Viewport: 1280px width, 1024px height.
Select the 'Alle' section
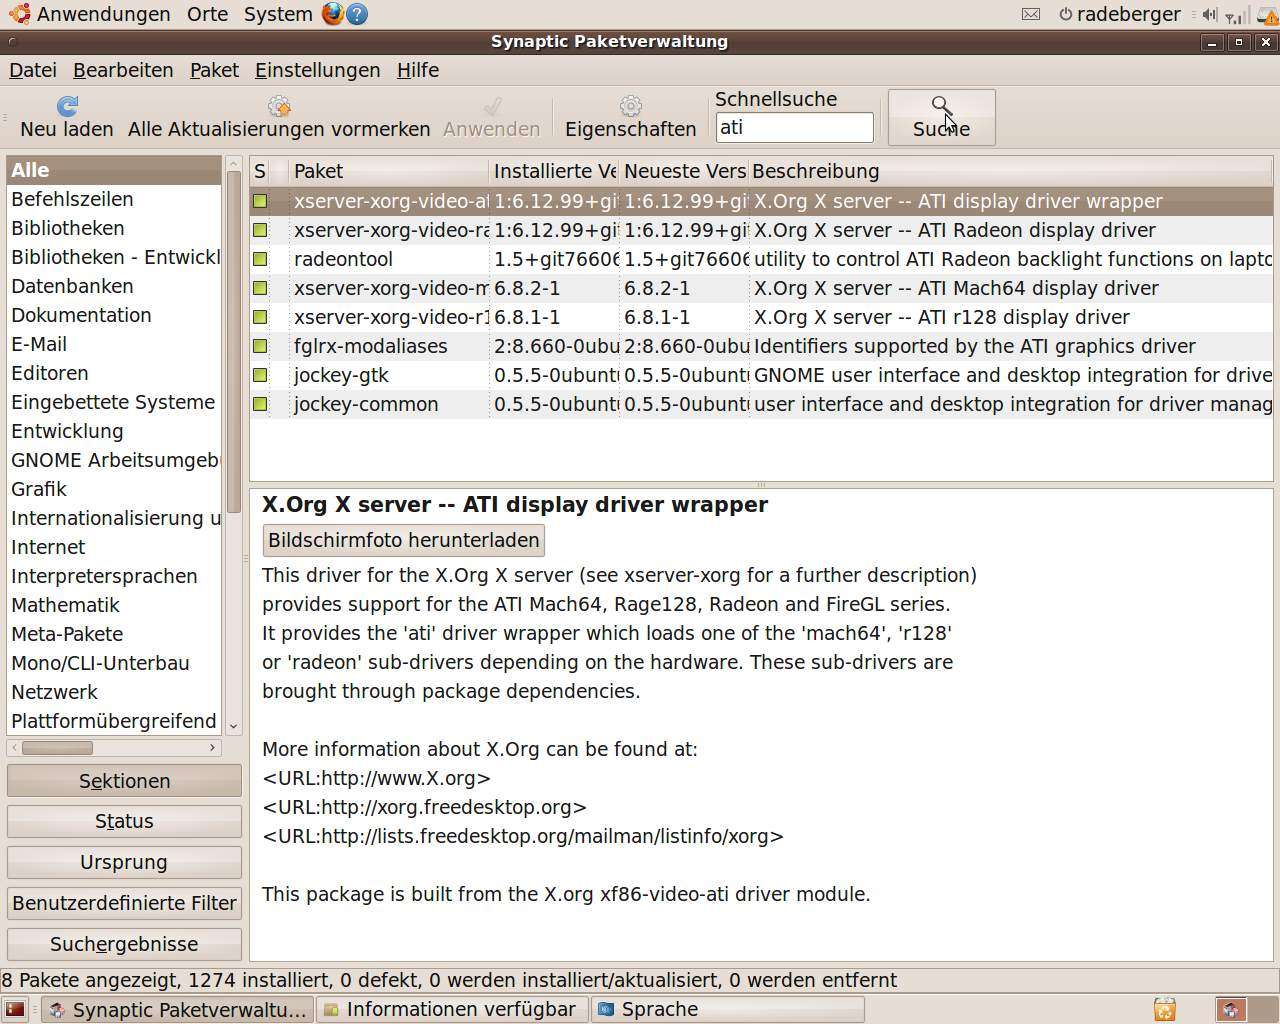pos(114,170)
